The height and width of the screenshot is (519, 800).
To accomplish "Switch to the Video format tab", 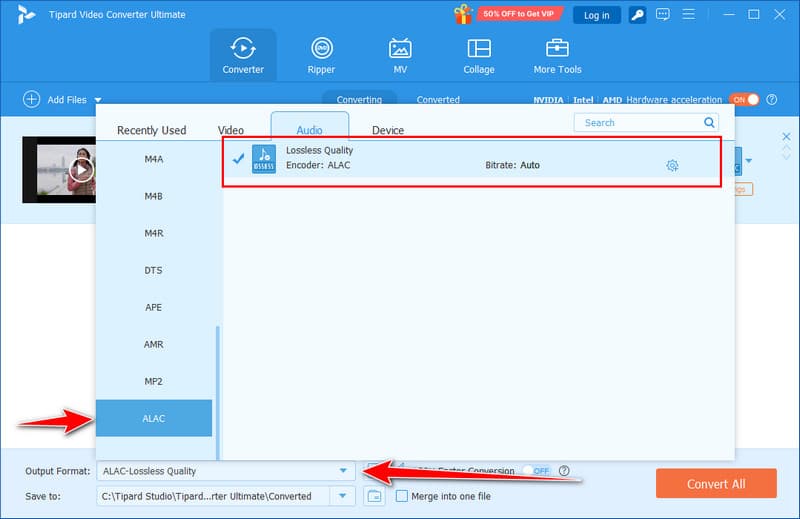I will 231,130.
